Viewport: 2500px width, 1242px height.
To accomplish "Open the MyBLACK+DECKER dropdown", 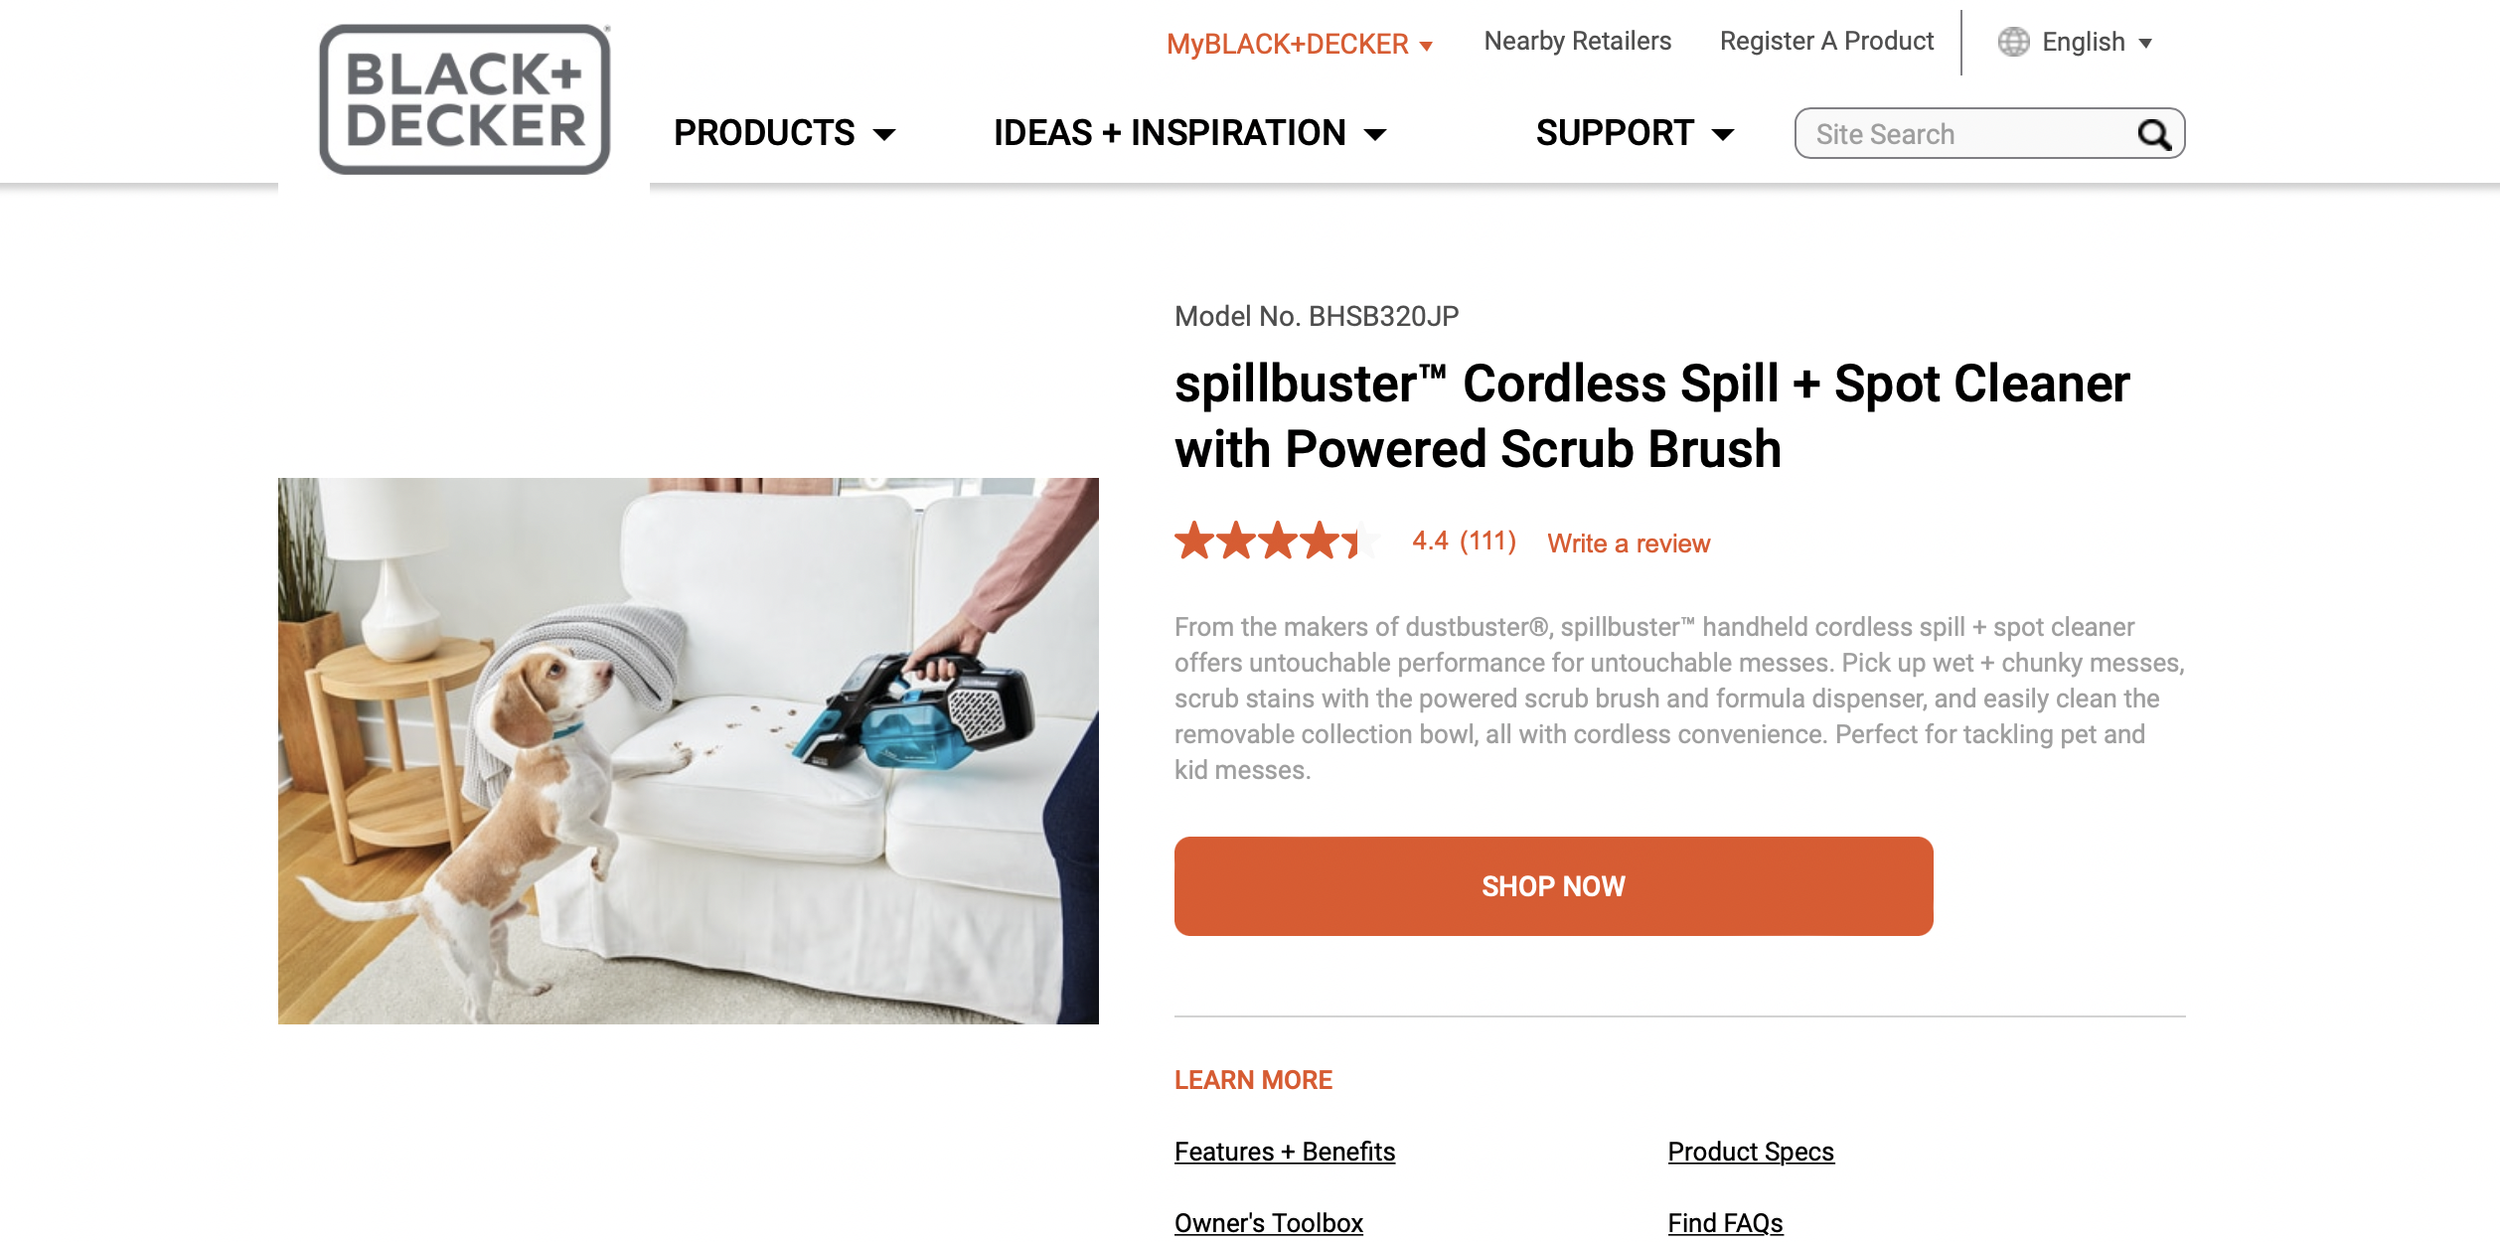I will click(x=1299, y=44).
